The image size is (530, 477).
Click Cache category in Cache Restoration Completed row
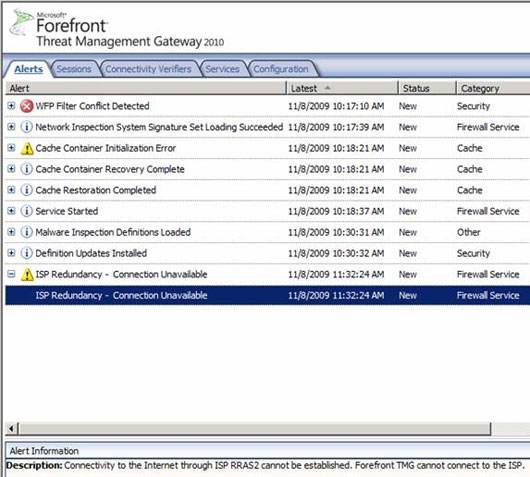coord(469,190)
